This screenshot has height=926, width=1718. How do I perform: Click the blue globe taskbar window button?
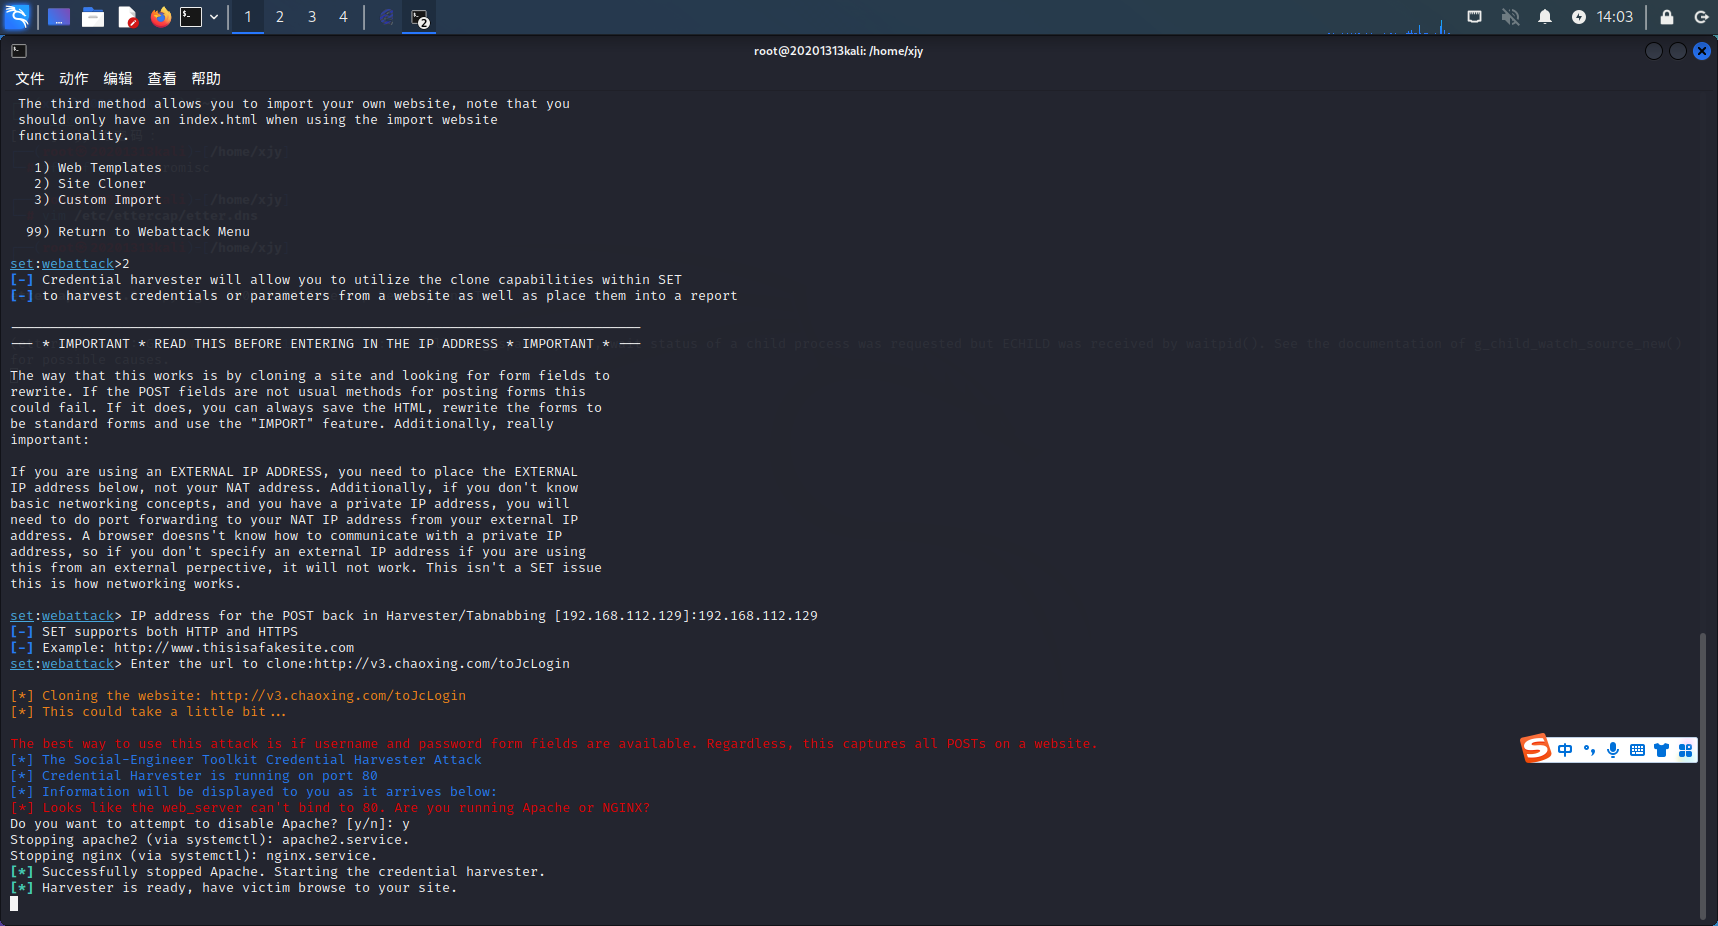pos(387,17)
